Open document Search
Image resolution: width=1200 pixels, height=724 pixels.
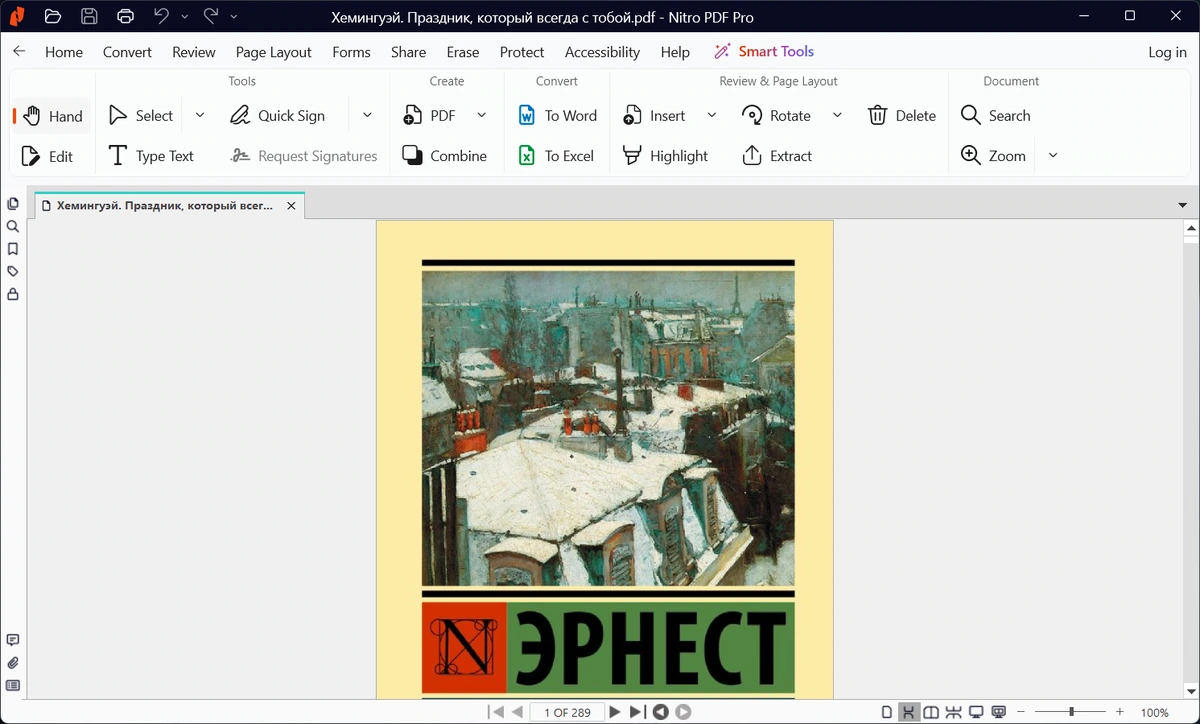click(x=995, y=116)
